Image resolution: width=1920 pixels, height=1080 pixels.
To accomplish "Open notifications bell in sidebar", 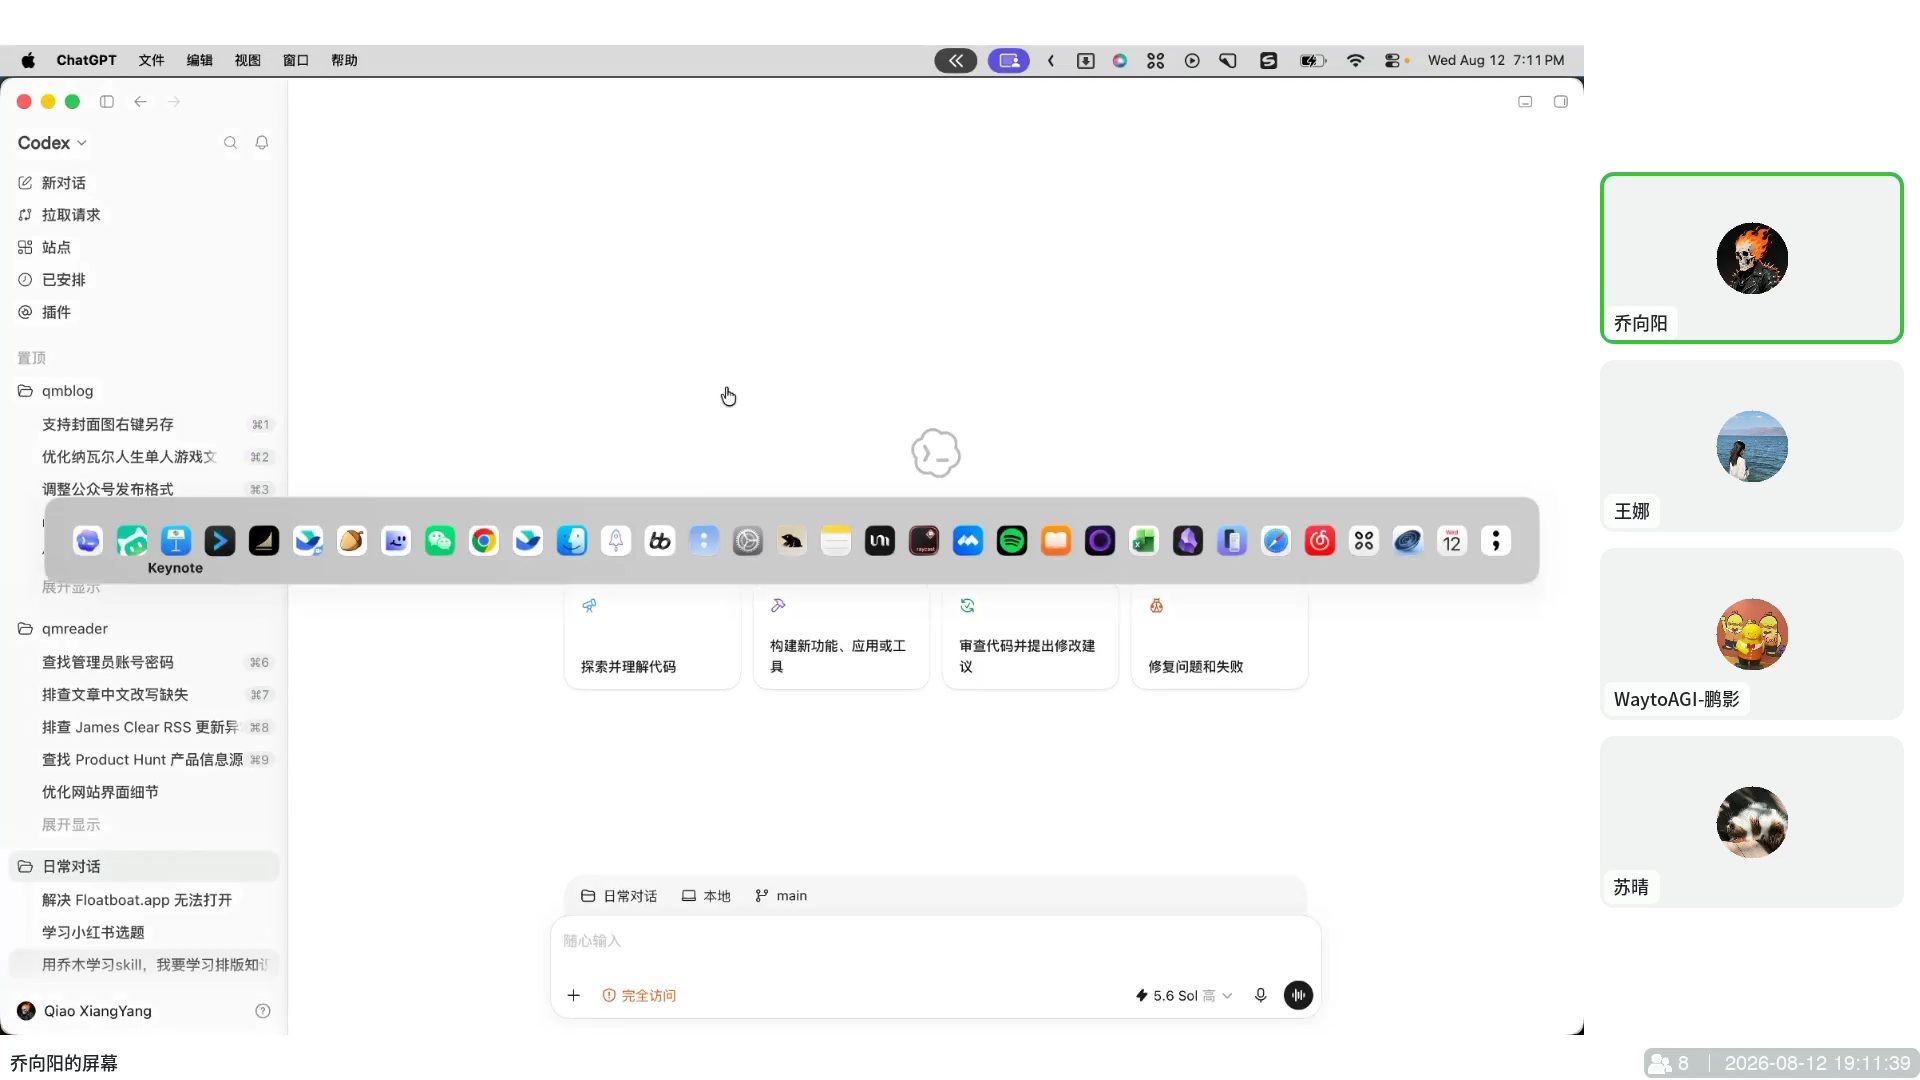I will coord(262,143).
